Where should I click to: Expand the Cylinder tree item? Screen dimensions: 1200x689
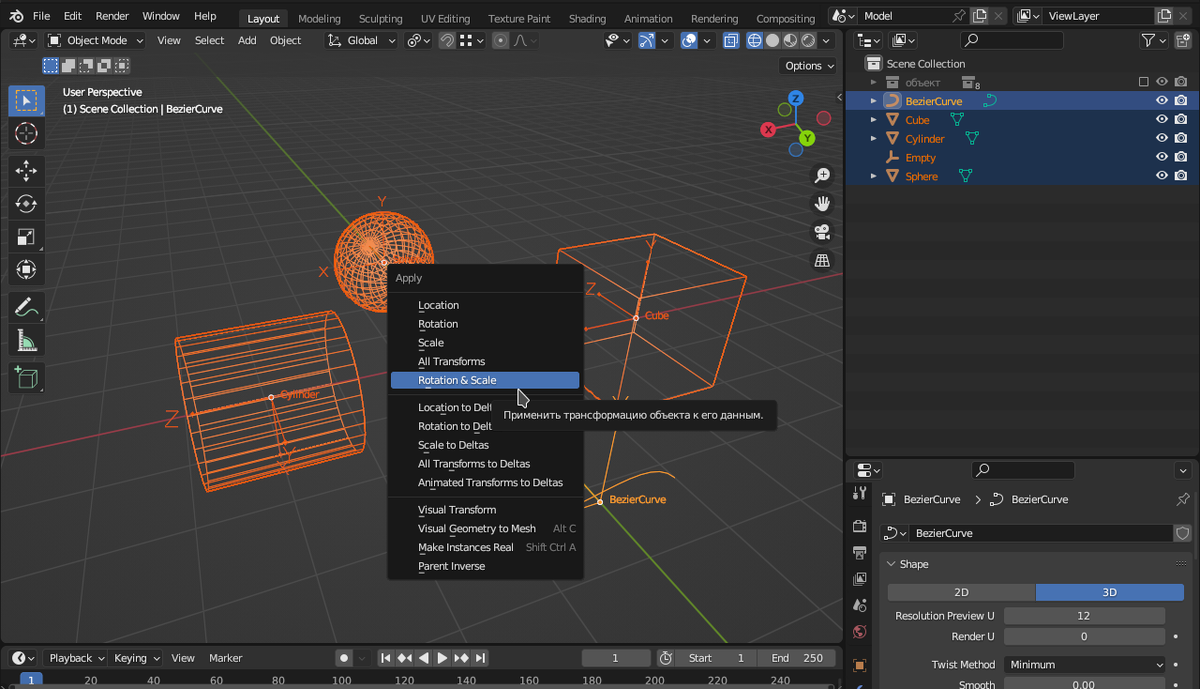pos(874,139)
